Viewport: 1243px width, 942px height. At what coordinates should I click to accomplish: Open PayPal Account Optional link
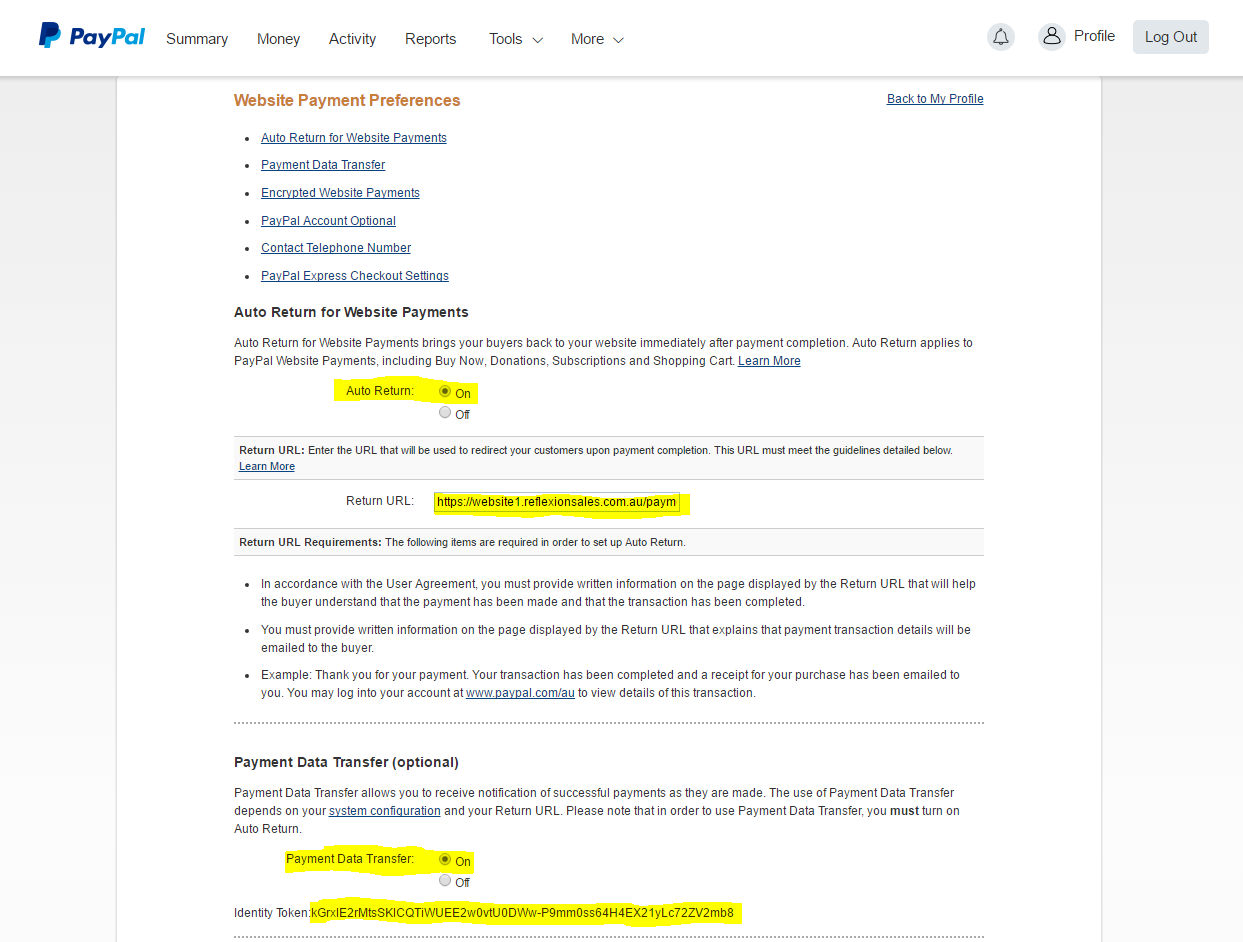[328, 221]
